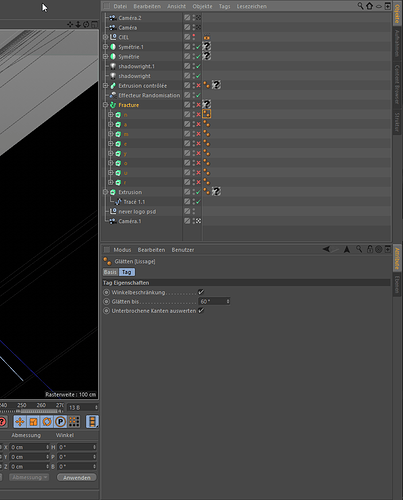Toggle Unterbrochene Kanten auswerten checkbox
The image size is (403, 500).
(201, 311)
